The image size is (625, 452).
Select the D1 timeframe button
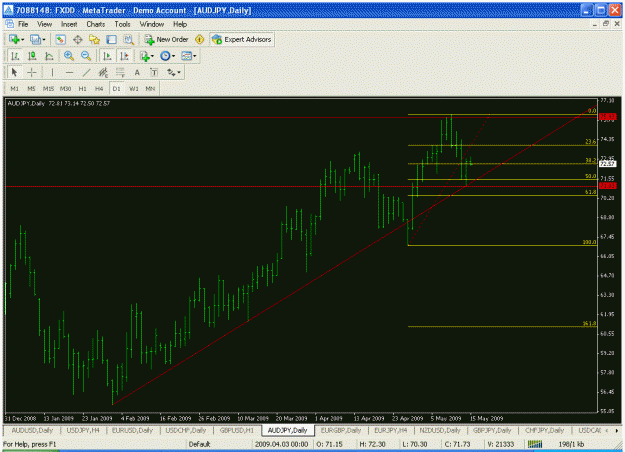[x=116, y=88]
